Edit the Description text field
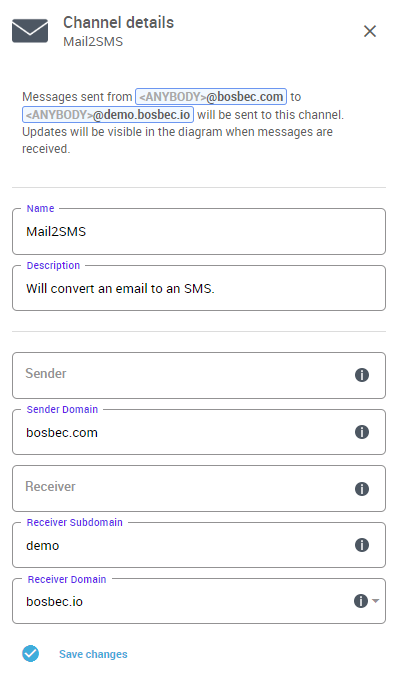This screenshot has height=675, width=398. (x=199, y=288)
